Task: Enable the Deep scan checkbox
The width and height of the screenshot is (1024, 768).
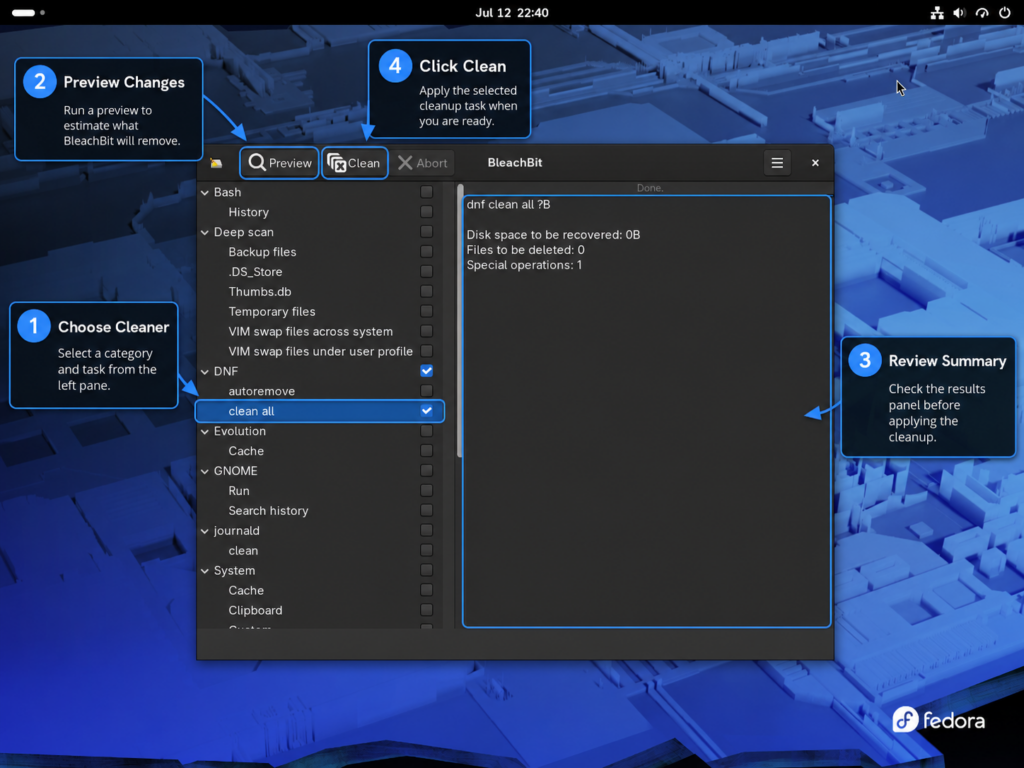Action: pos(426,232)
